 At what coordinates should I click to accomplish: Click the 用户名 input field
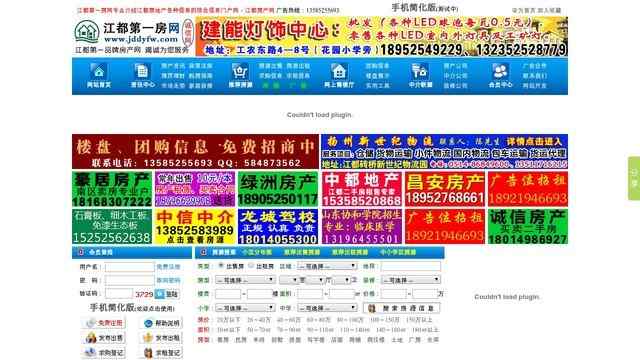[129, 267]
